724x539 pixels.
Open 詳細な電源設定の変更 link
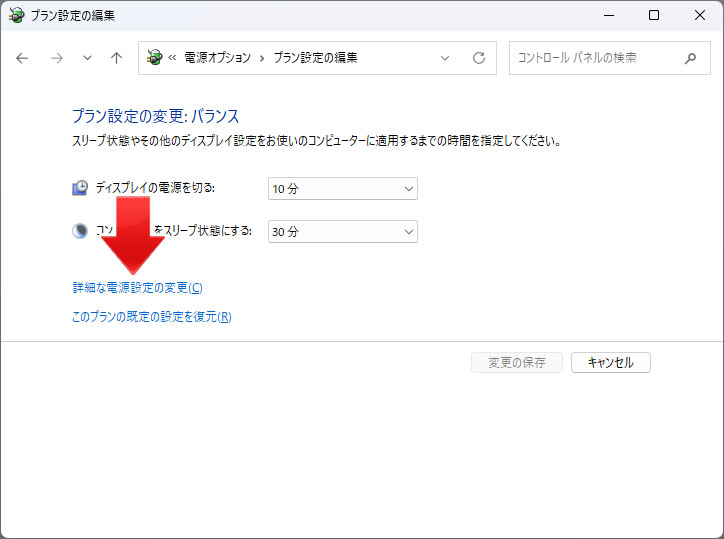click(137, 288)
